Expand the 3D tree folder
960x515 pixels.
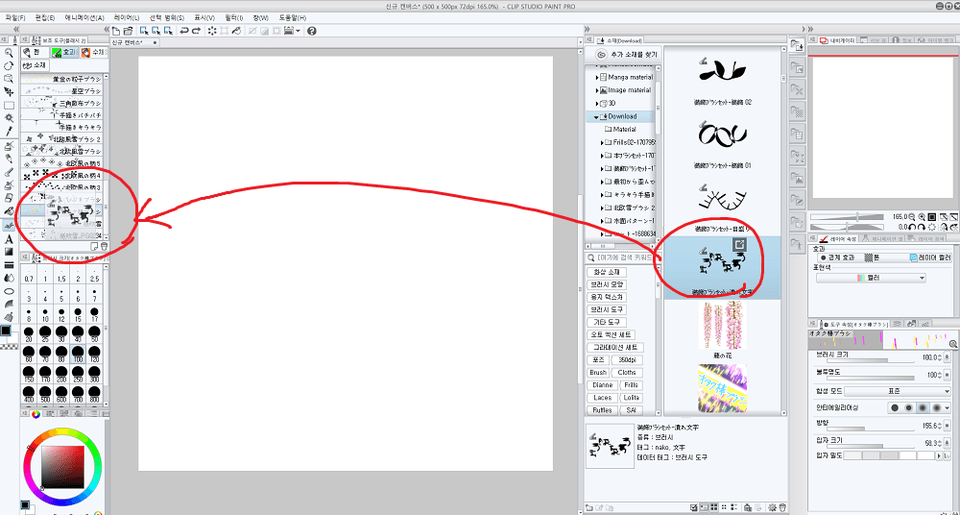[x=597, y=103]
